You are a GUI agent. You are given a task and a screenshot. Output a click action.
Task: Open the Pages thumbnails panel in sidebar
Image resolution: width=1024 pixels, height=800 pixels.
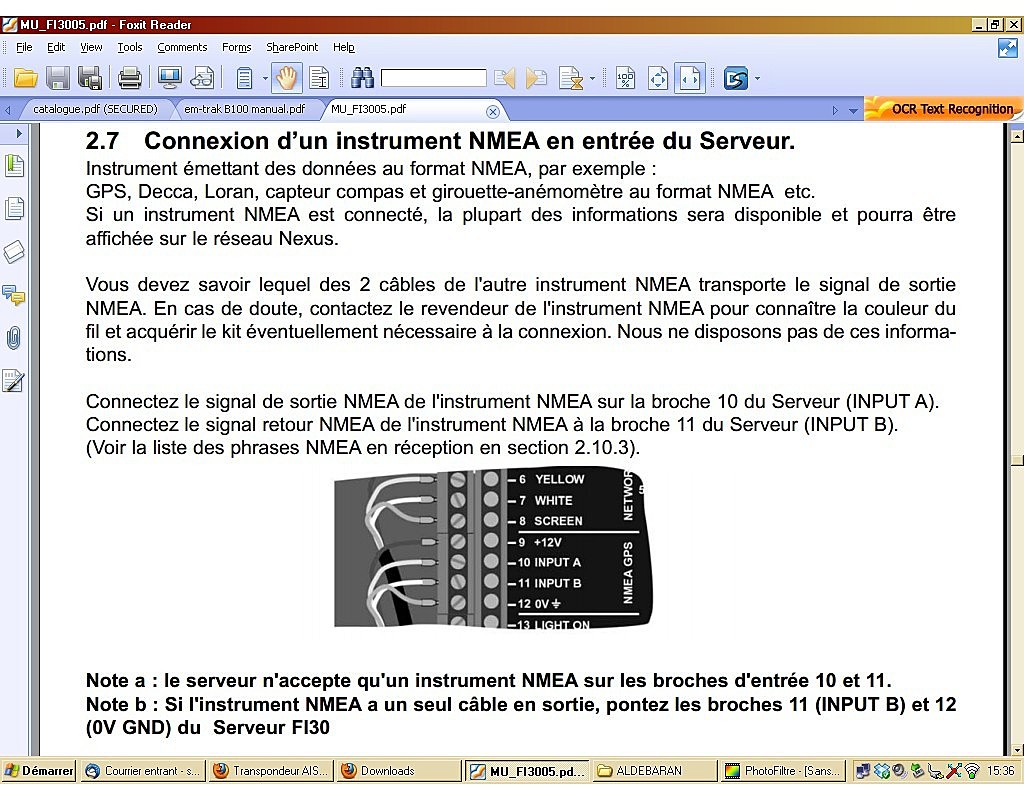point(14,209)
